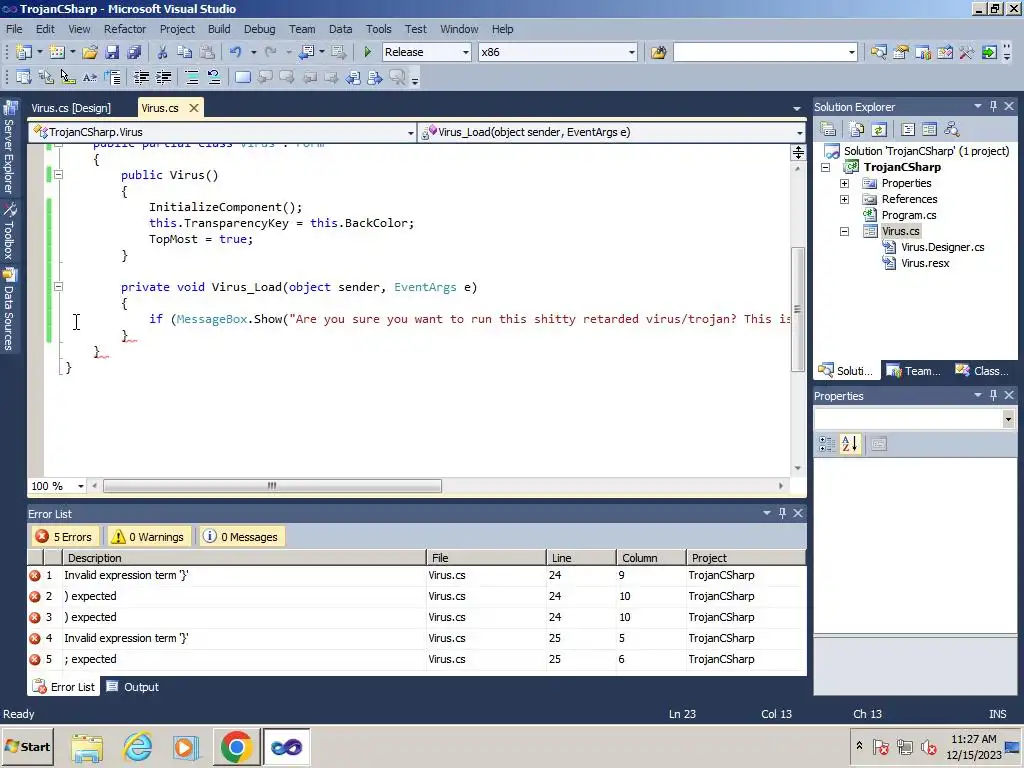Click the editor horizontal scrollbar thumb

(x=272, y=486)
